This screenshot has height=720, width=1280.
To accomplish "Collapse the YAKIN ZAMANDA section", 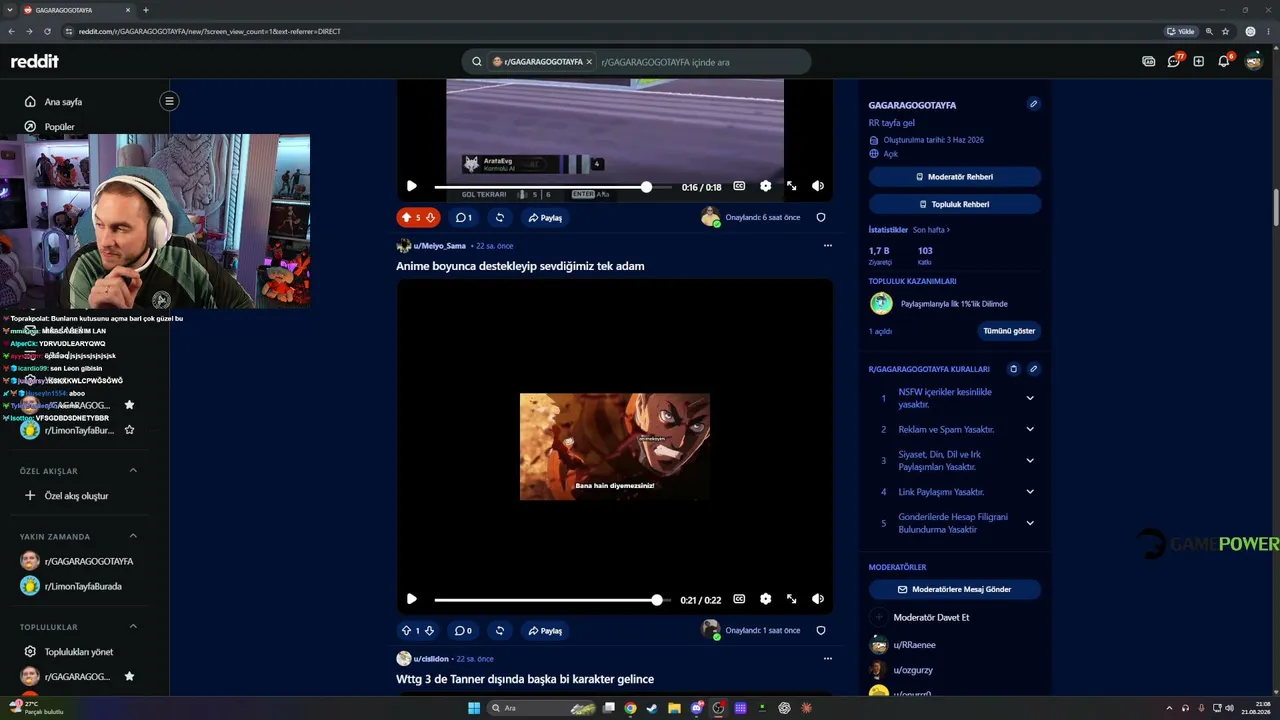I will 133,536.
